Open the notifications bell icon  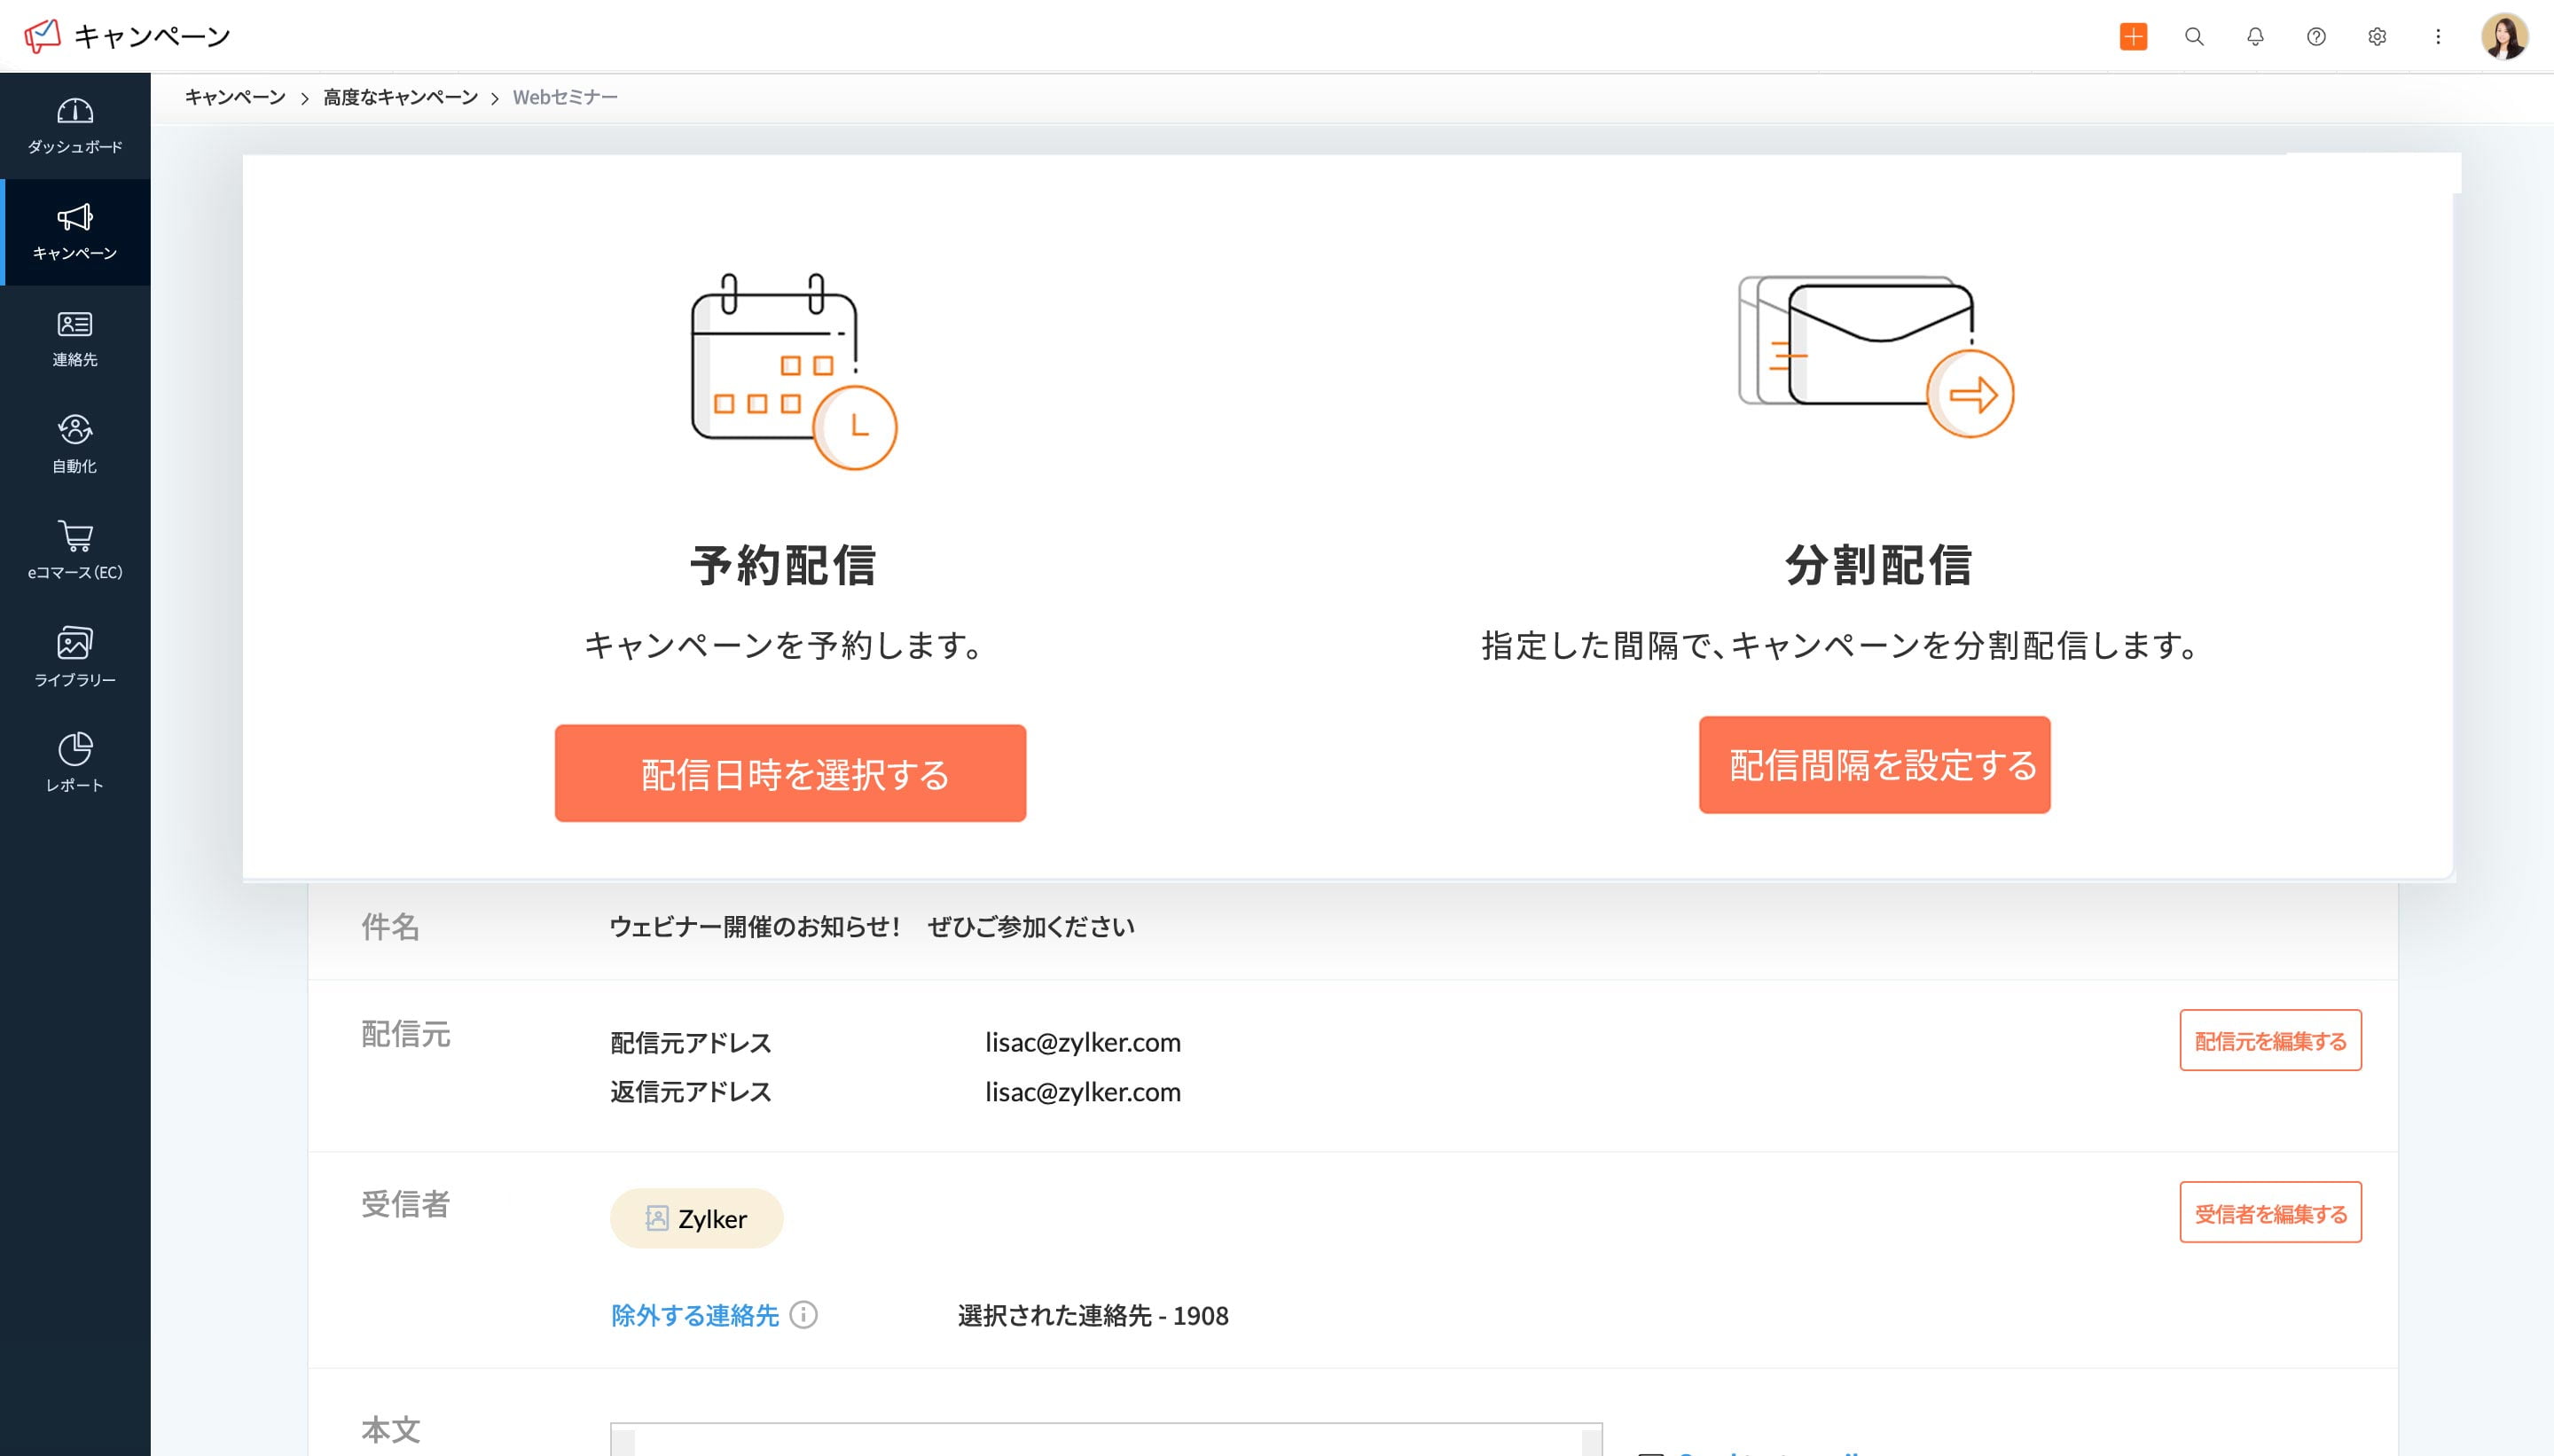2255,37
